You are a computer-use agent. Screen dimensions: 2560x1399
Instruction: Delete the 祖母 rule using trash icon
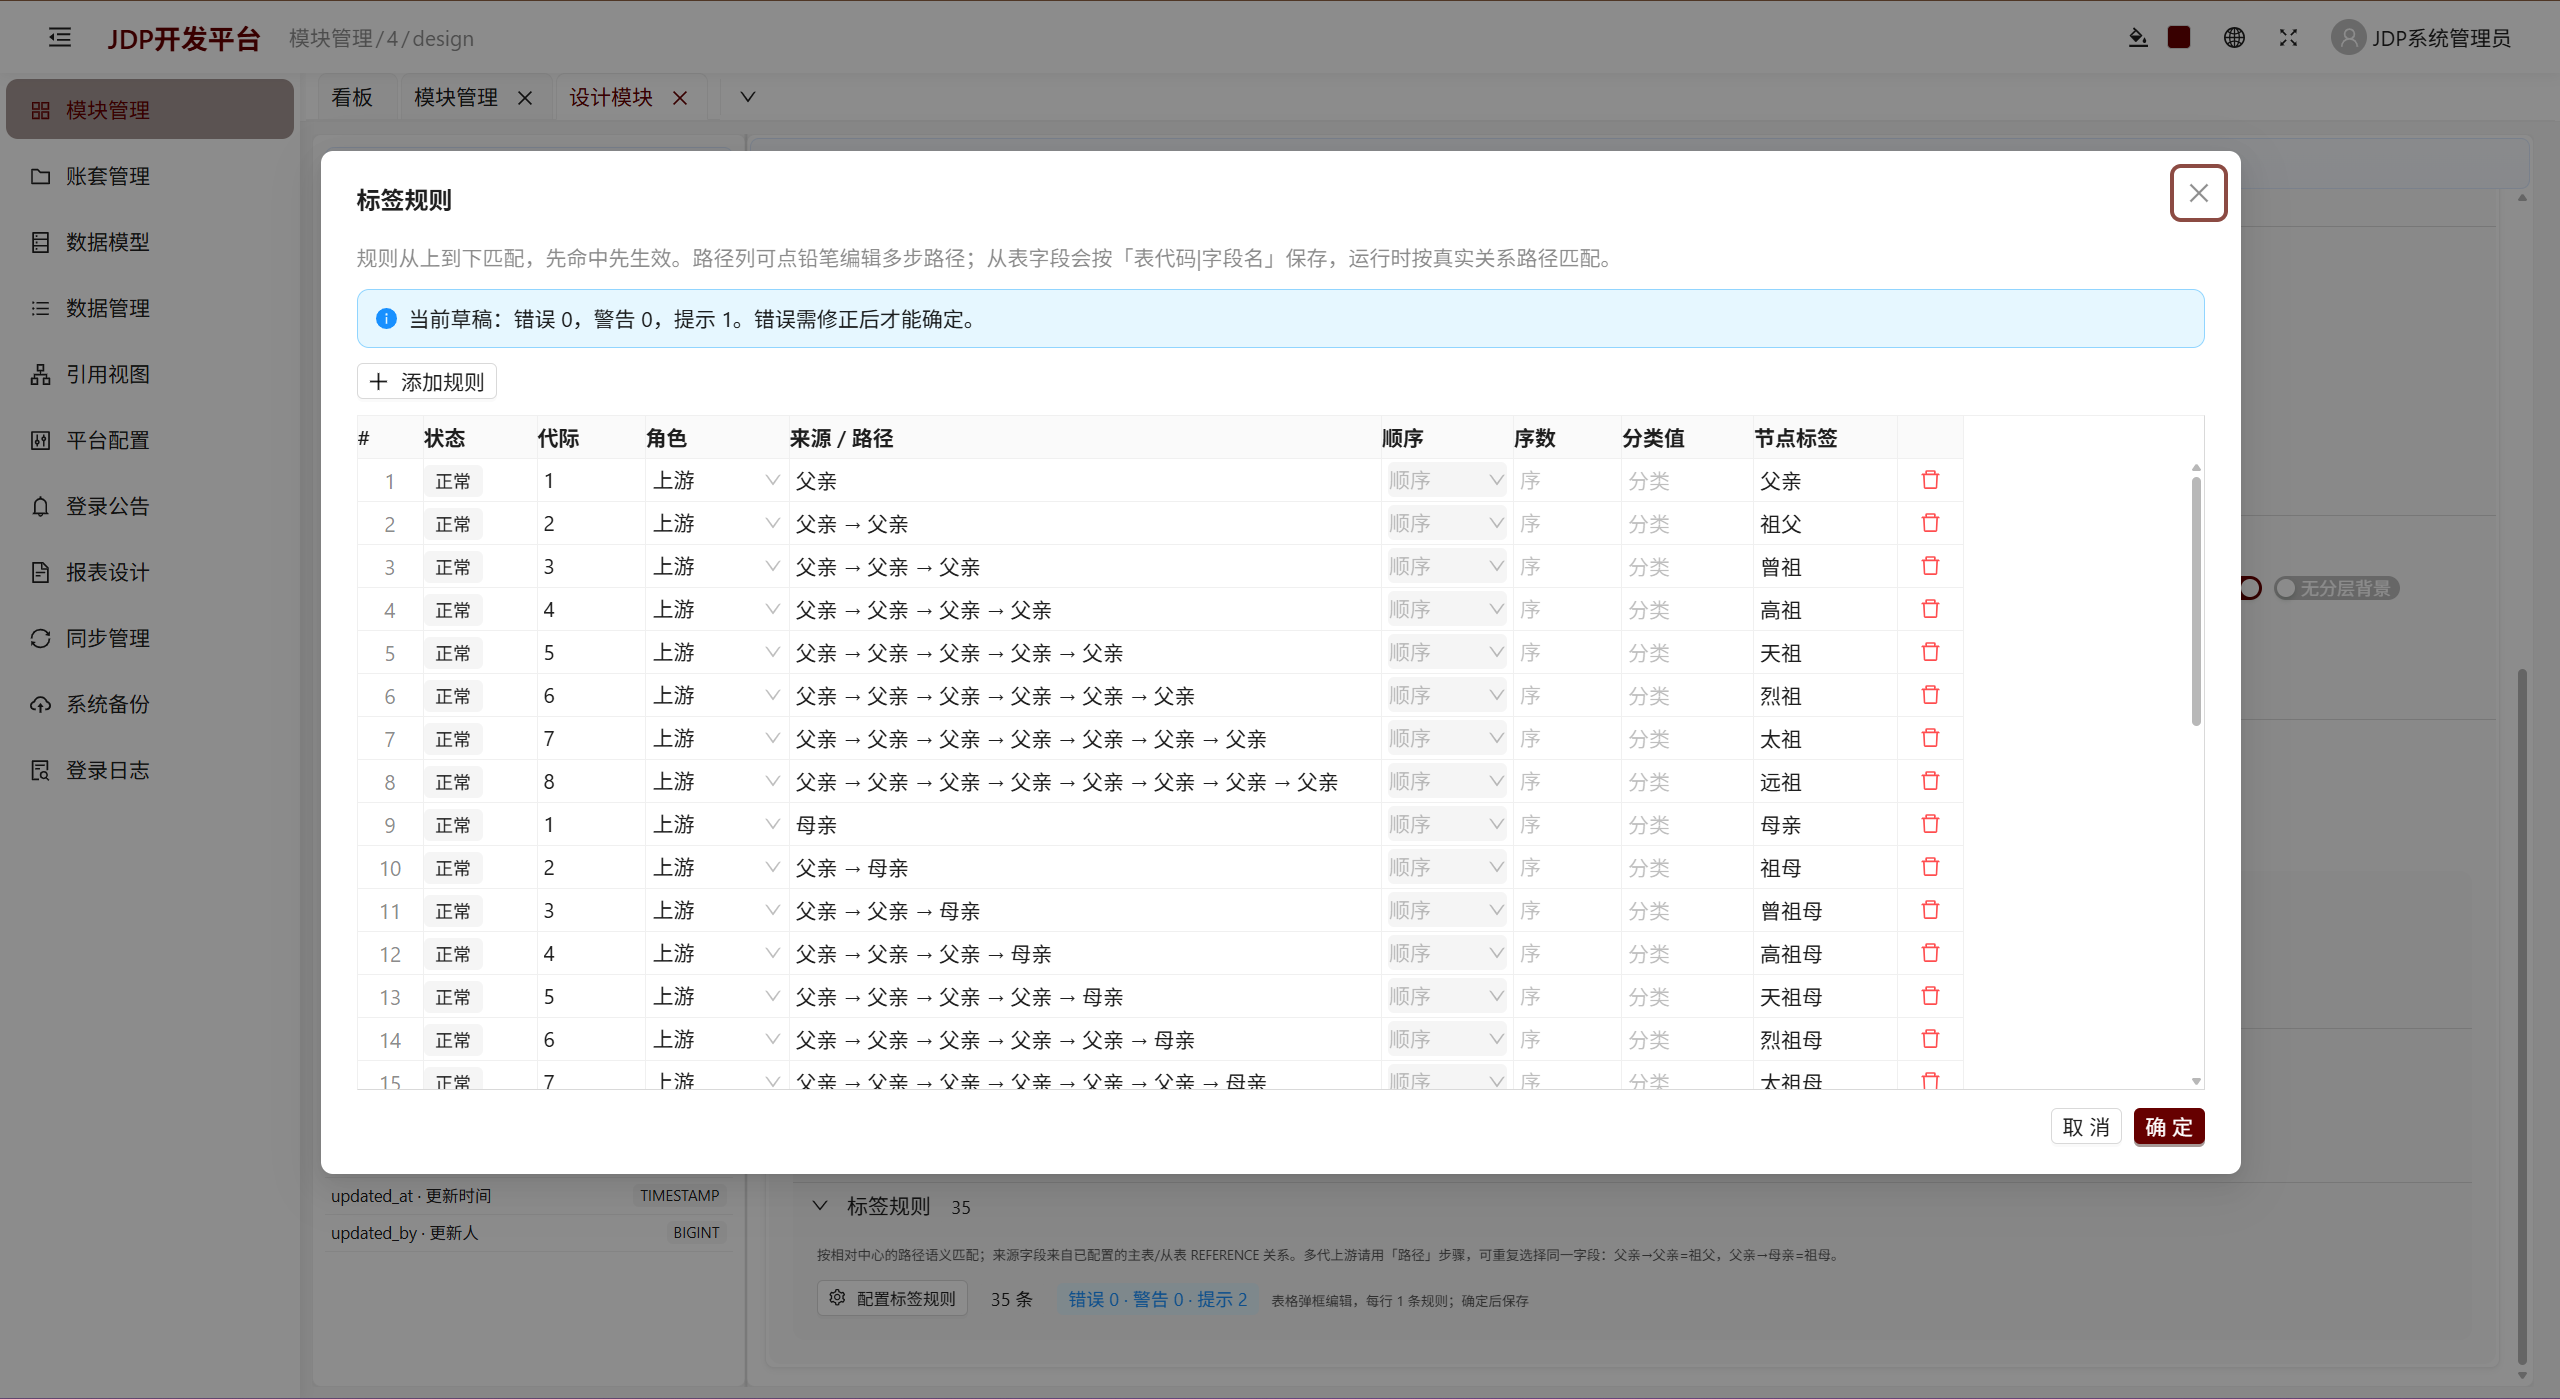[x=1930, y=868]
